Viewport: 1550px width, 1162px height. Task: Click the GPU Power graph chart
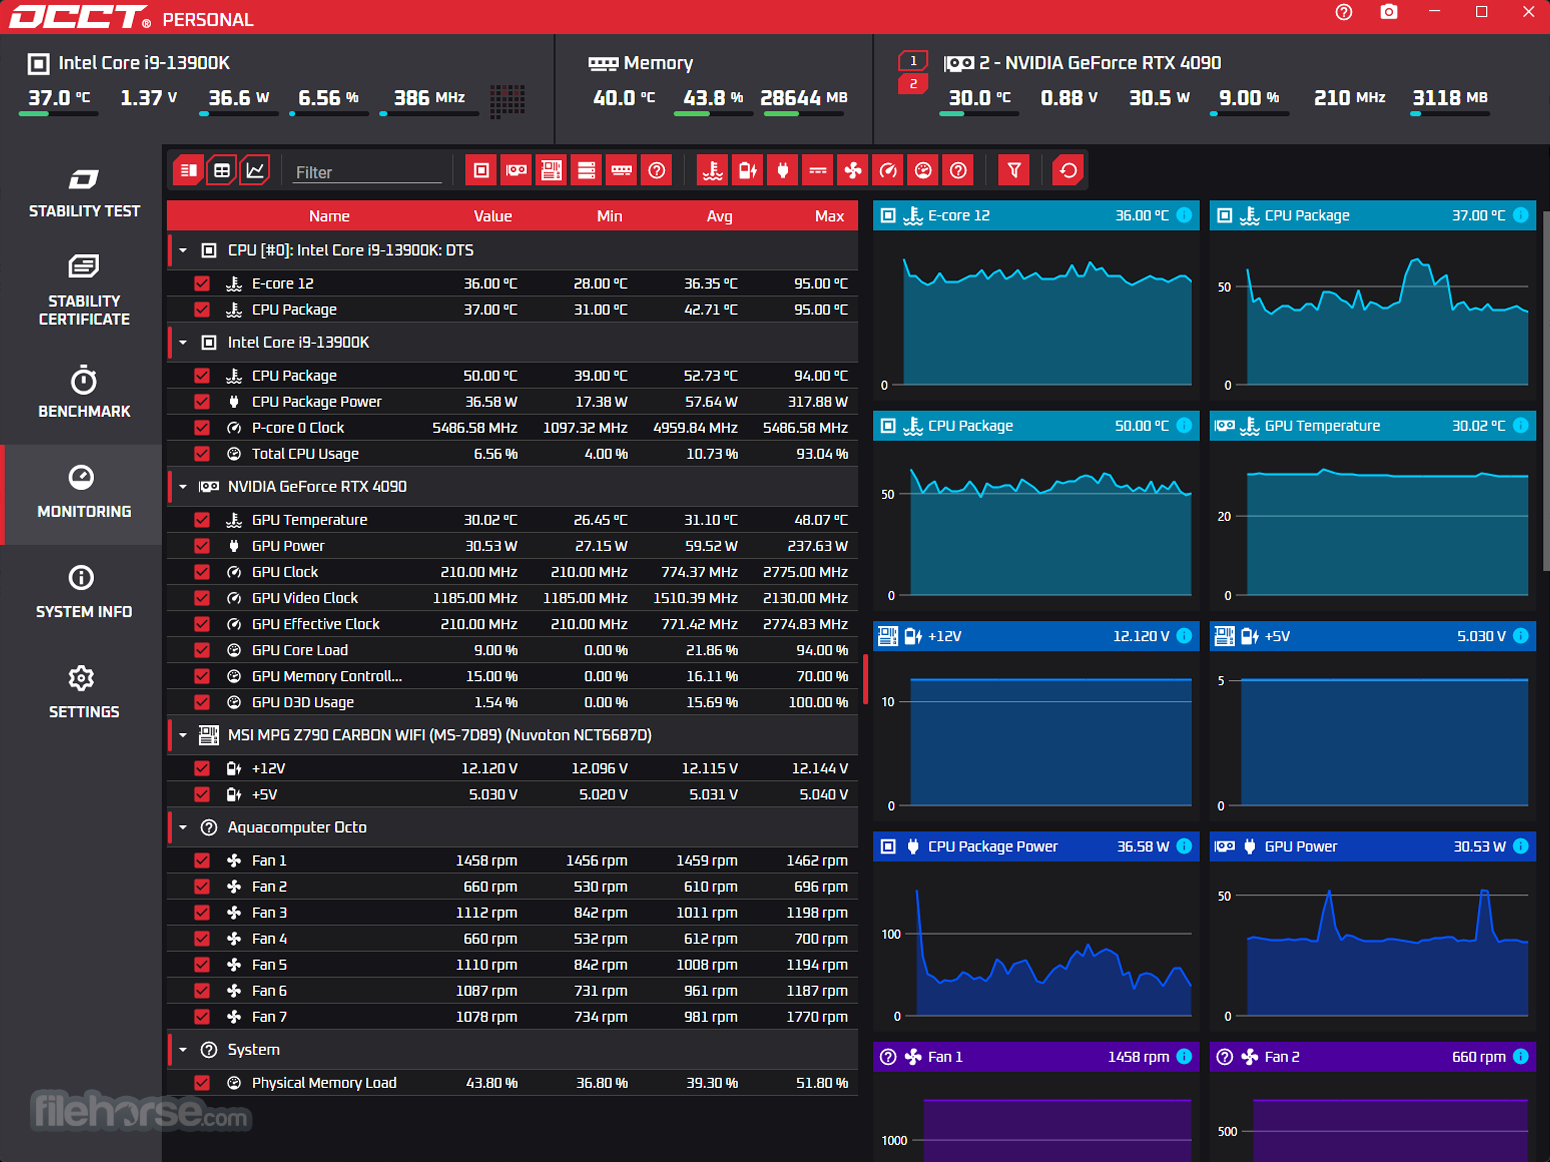pyautogui.click(x=1373, y=945)
